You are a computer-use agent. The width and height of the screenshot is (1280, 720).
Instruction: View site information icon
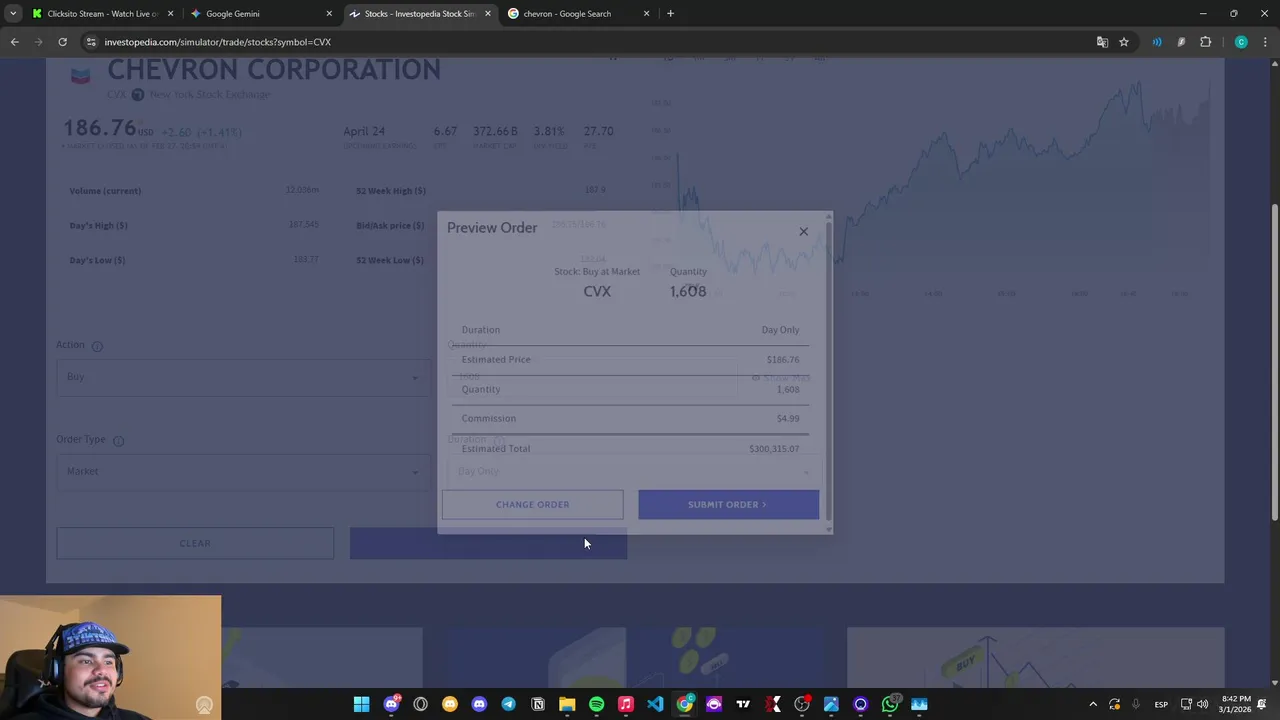(x=91, y=42)
